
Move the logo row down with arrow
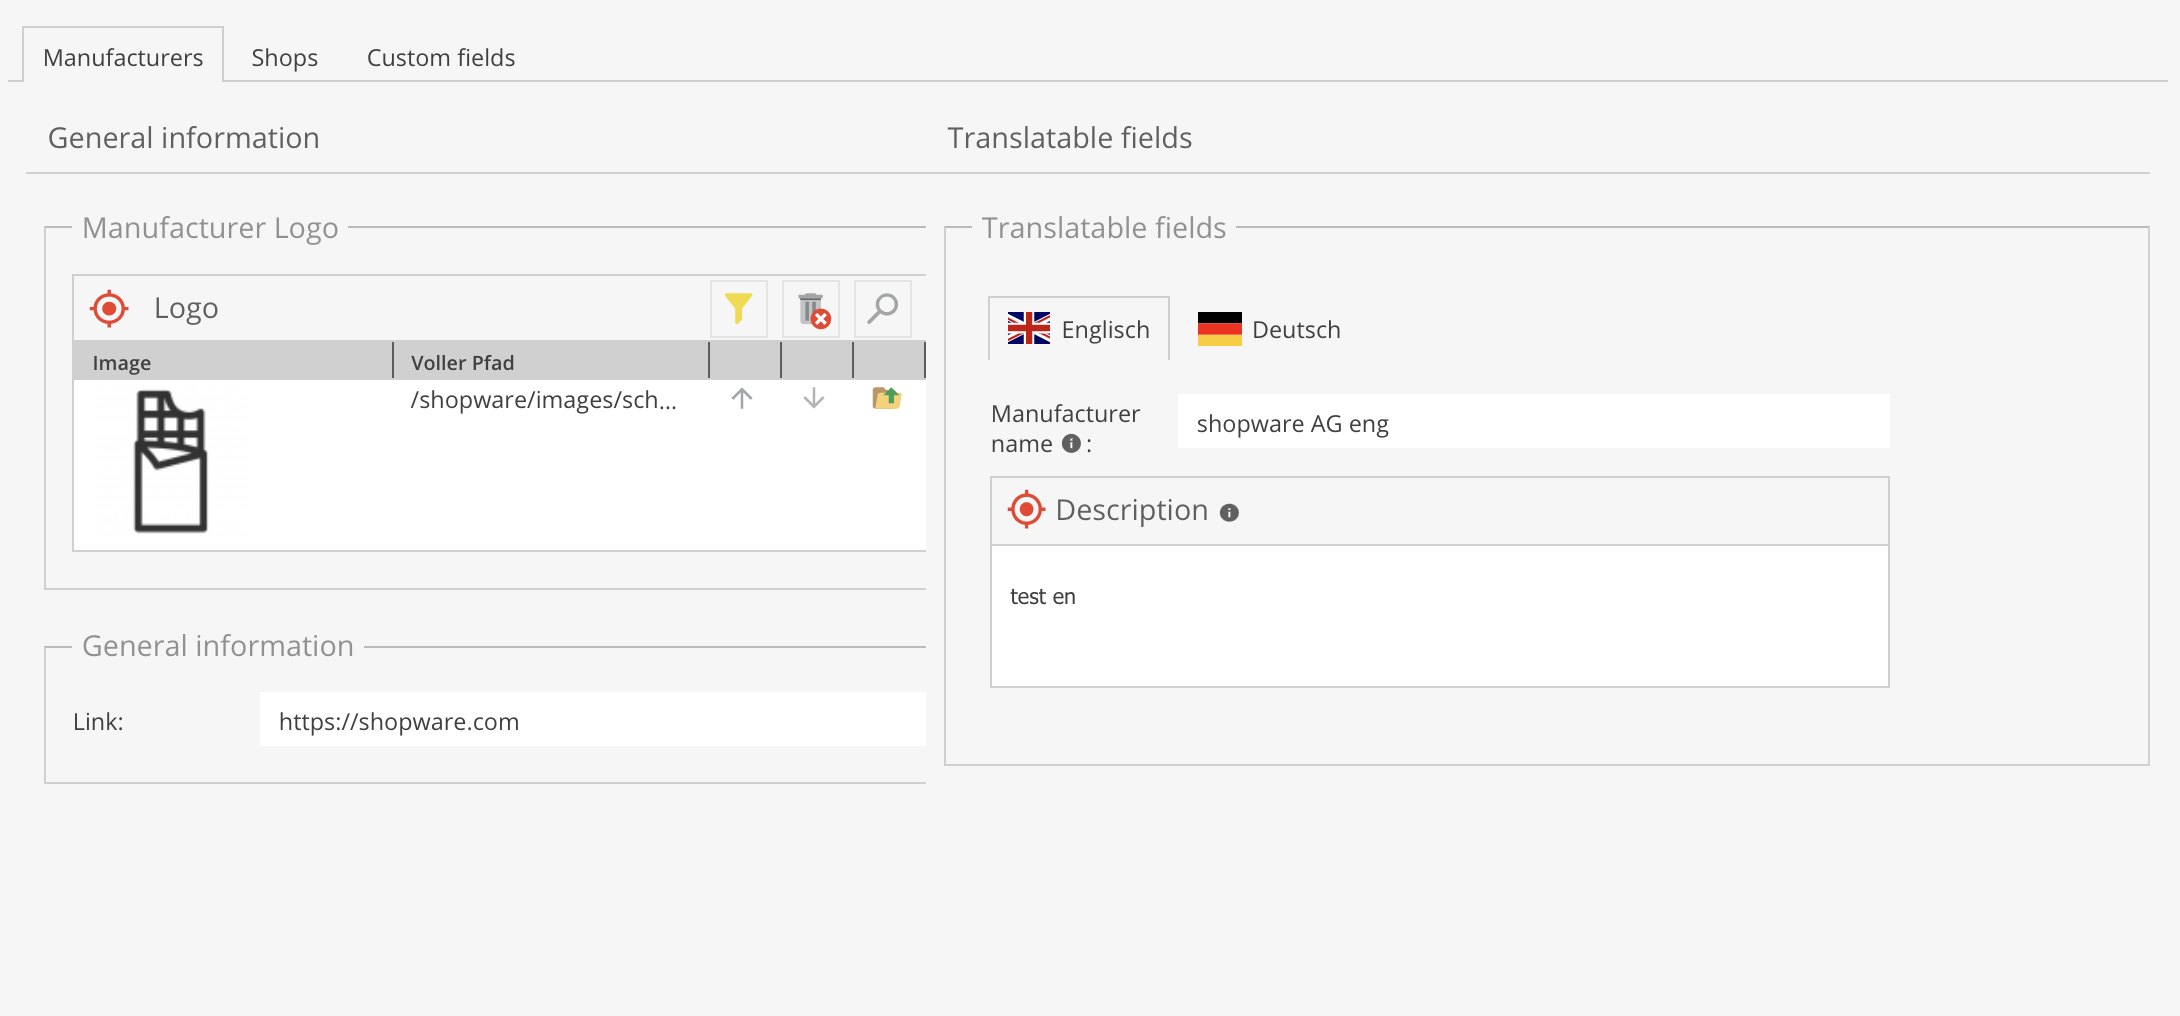pos(814,399)
